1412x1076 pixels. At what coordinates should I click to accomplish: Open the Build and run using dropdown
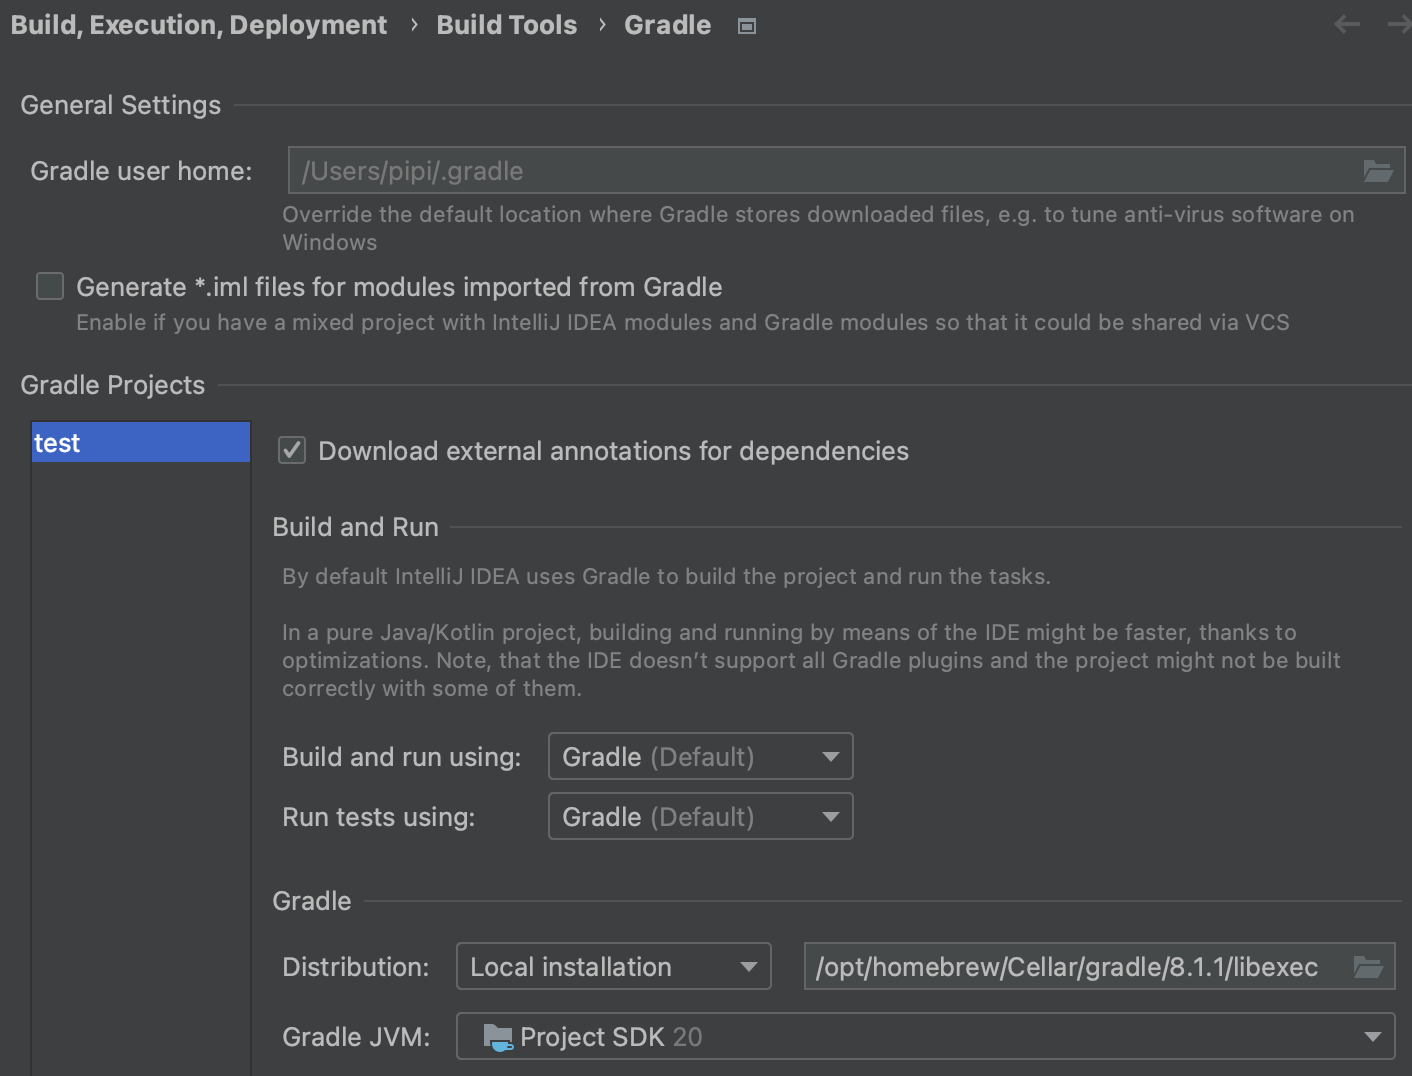(x=700, y=757)
